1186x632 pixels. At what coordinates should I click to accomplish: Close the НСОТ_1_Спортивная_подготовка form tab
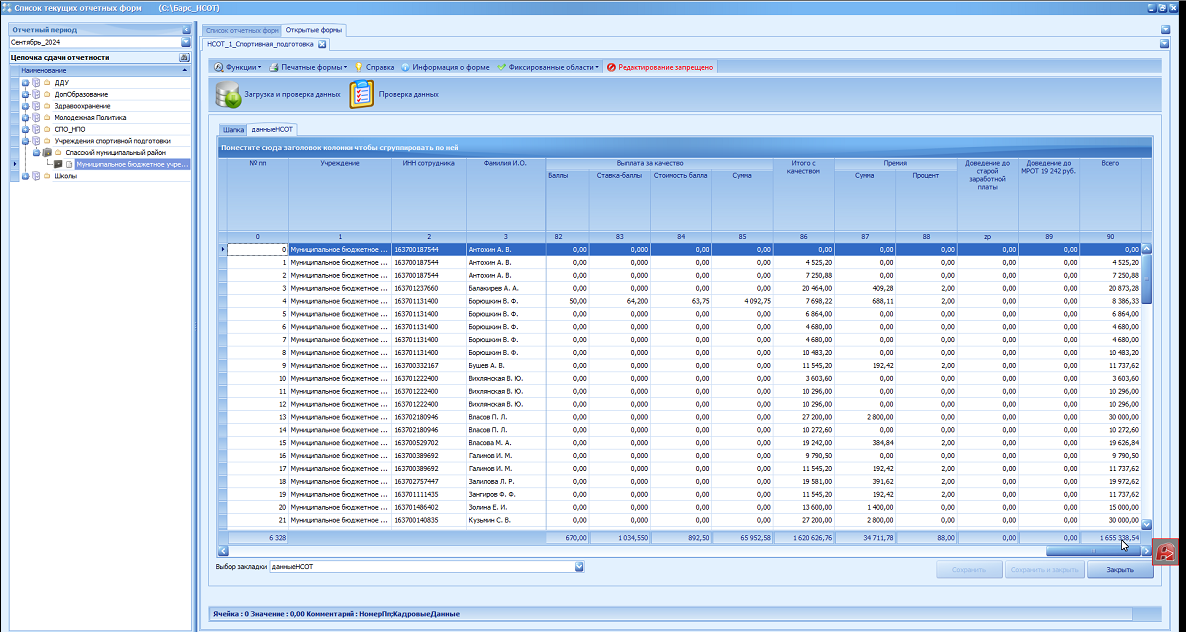[x=321, y=45]
